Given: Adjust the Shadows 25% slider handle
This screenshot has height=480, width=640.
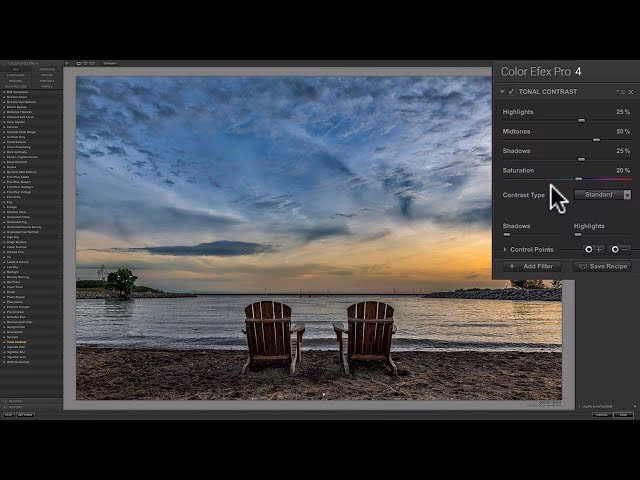Looking at the screenshot, I should click(581, 159).
